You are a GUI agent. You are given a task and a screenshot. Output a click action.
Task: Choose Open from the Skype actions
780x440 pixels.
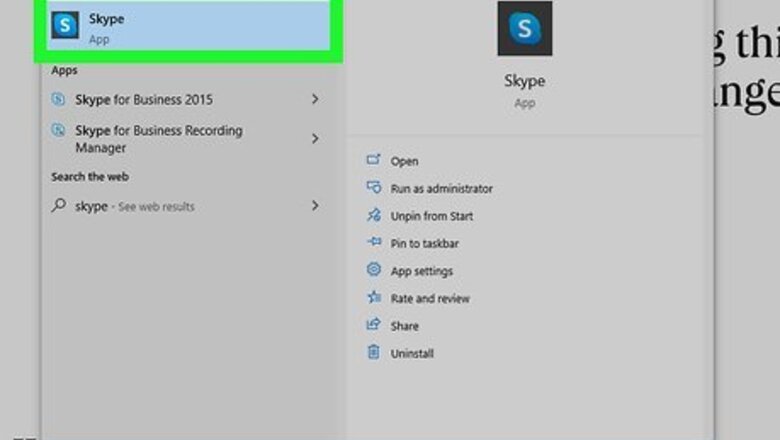[404, 161]
